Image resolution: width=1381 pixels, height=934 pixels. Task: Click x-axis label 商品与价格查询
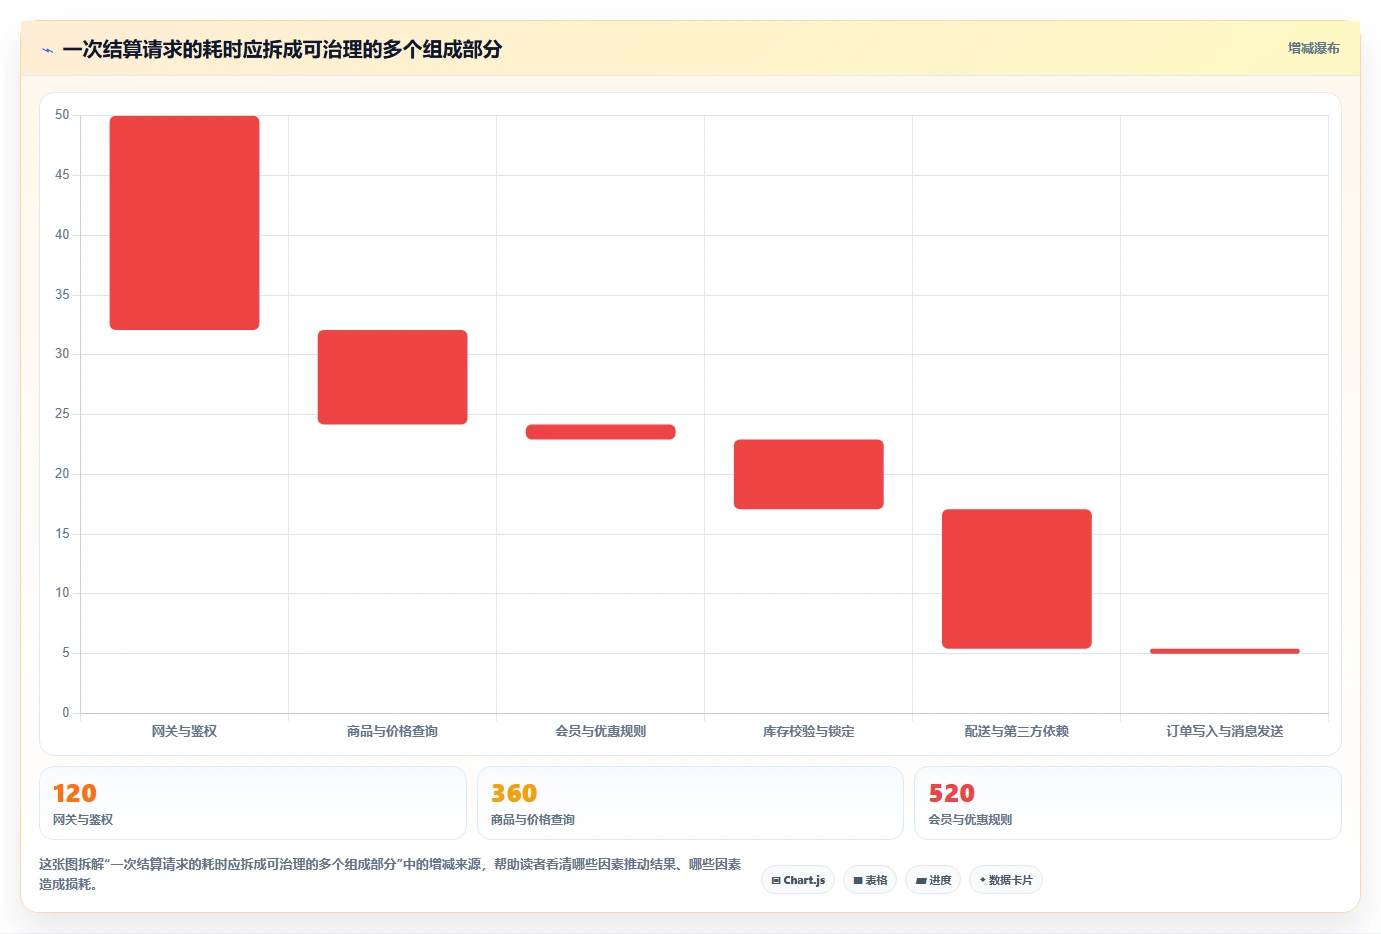[392, 731]
